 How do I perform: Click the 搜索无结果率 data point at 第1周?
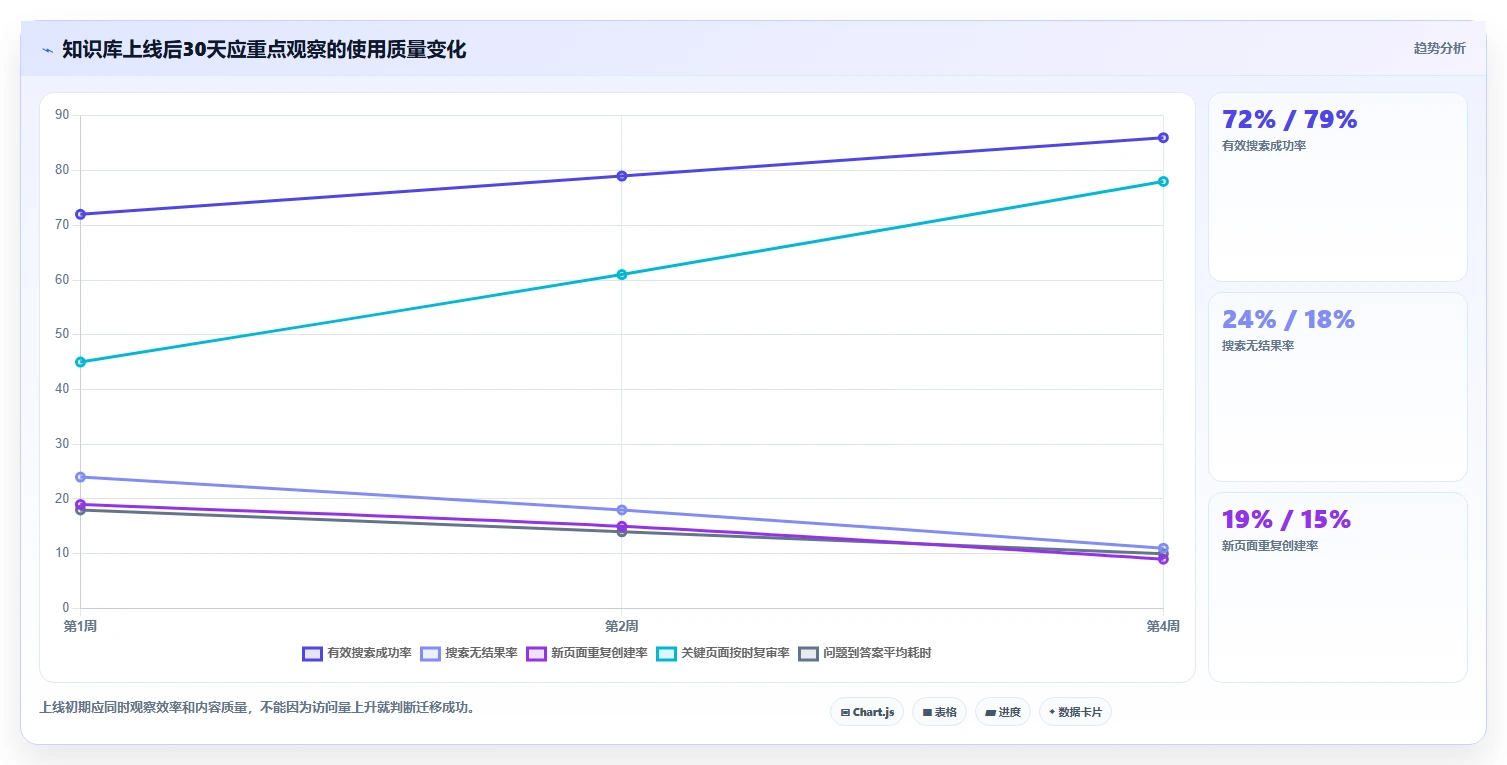coord(80,477)
